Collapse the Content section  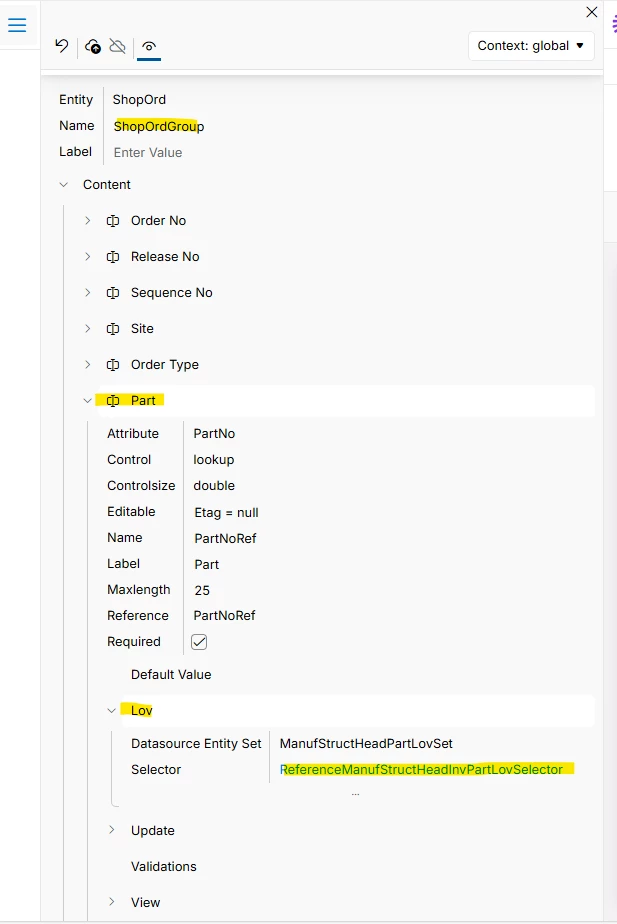[64, 185]
